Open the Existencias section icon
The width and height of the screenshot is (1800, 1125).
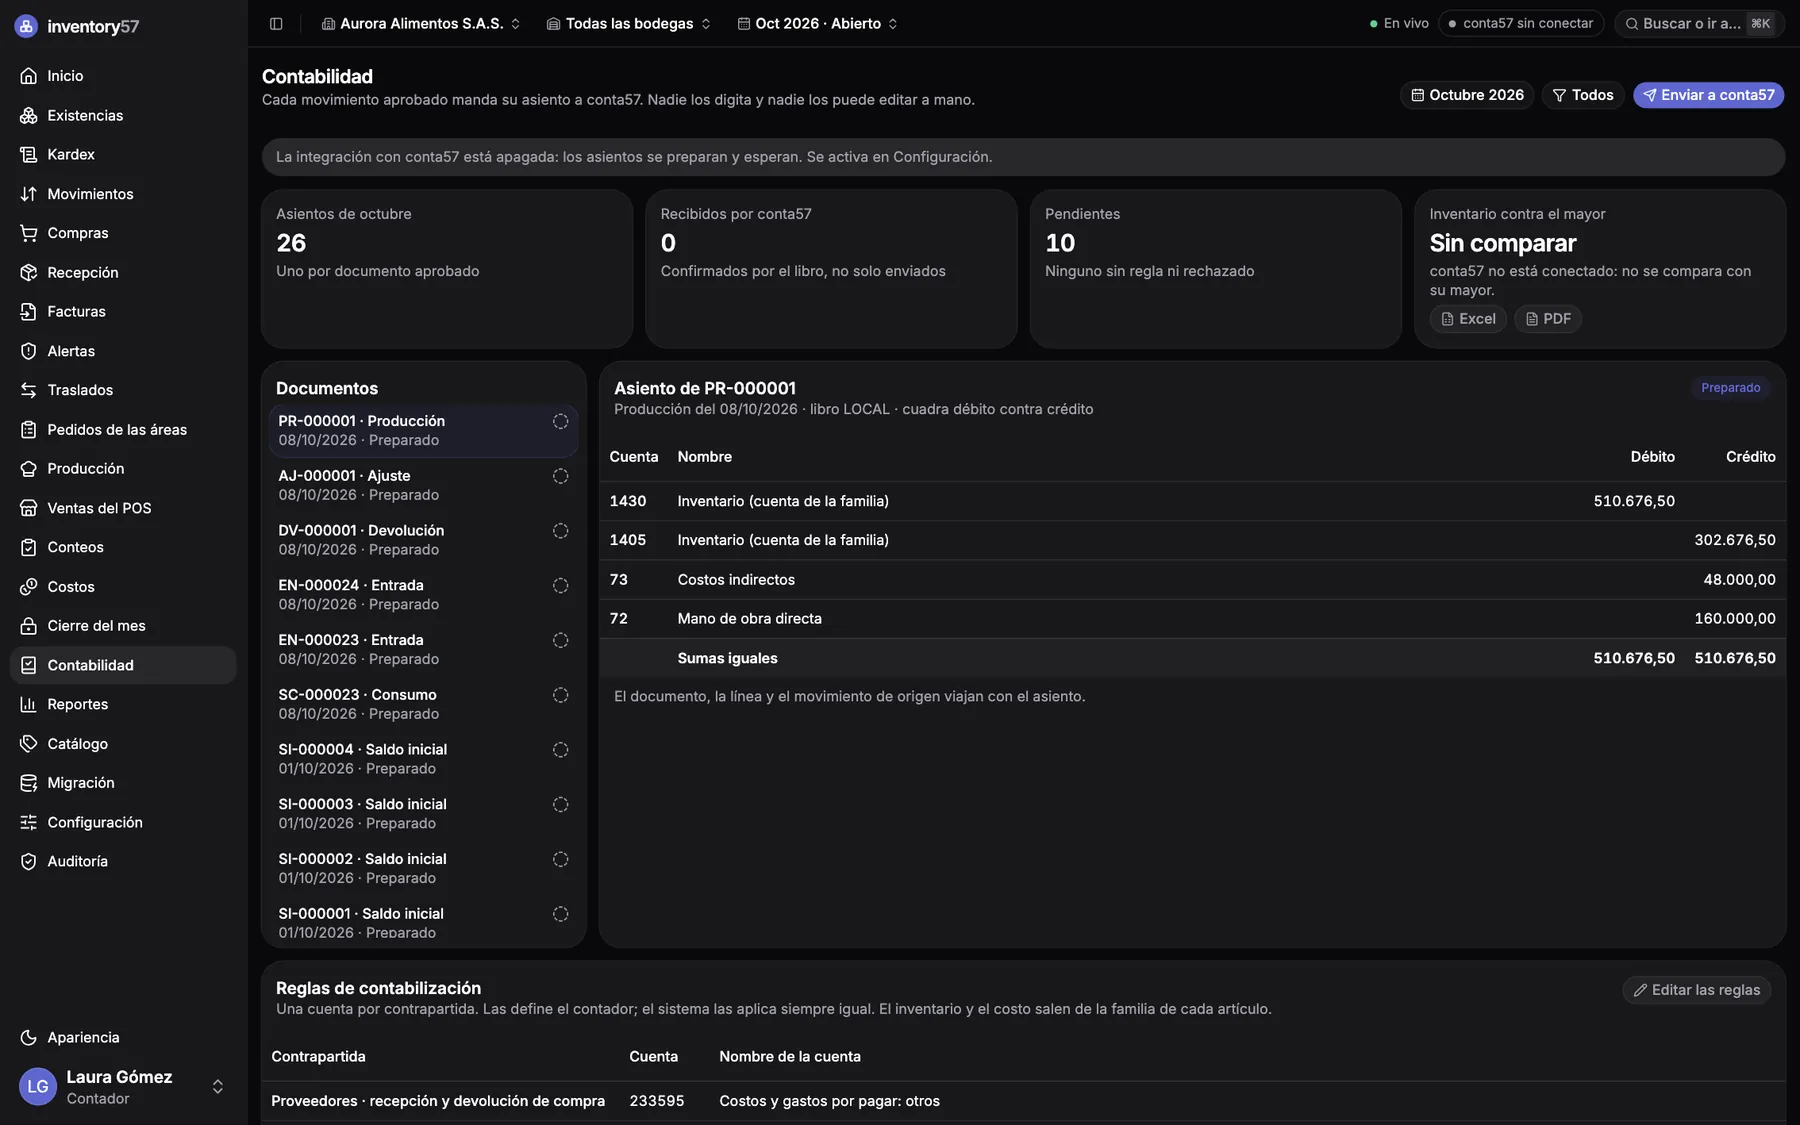click(28, 115)
